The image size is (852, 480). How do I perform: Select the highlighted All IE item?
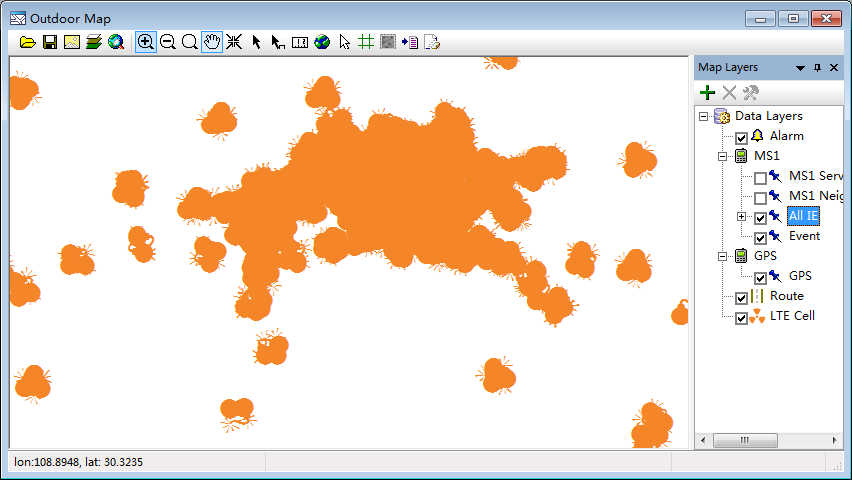point(804,216)
